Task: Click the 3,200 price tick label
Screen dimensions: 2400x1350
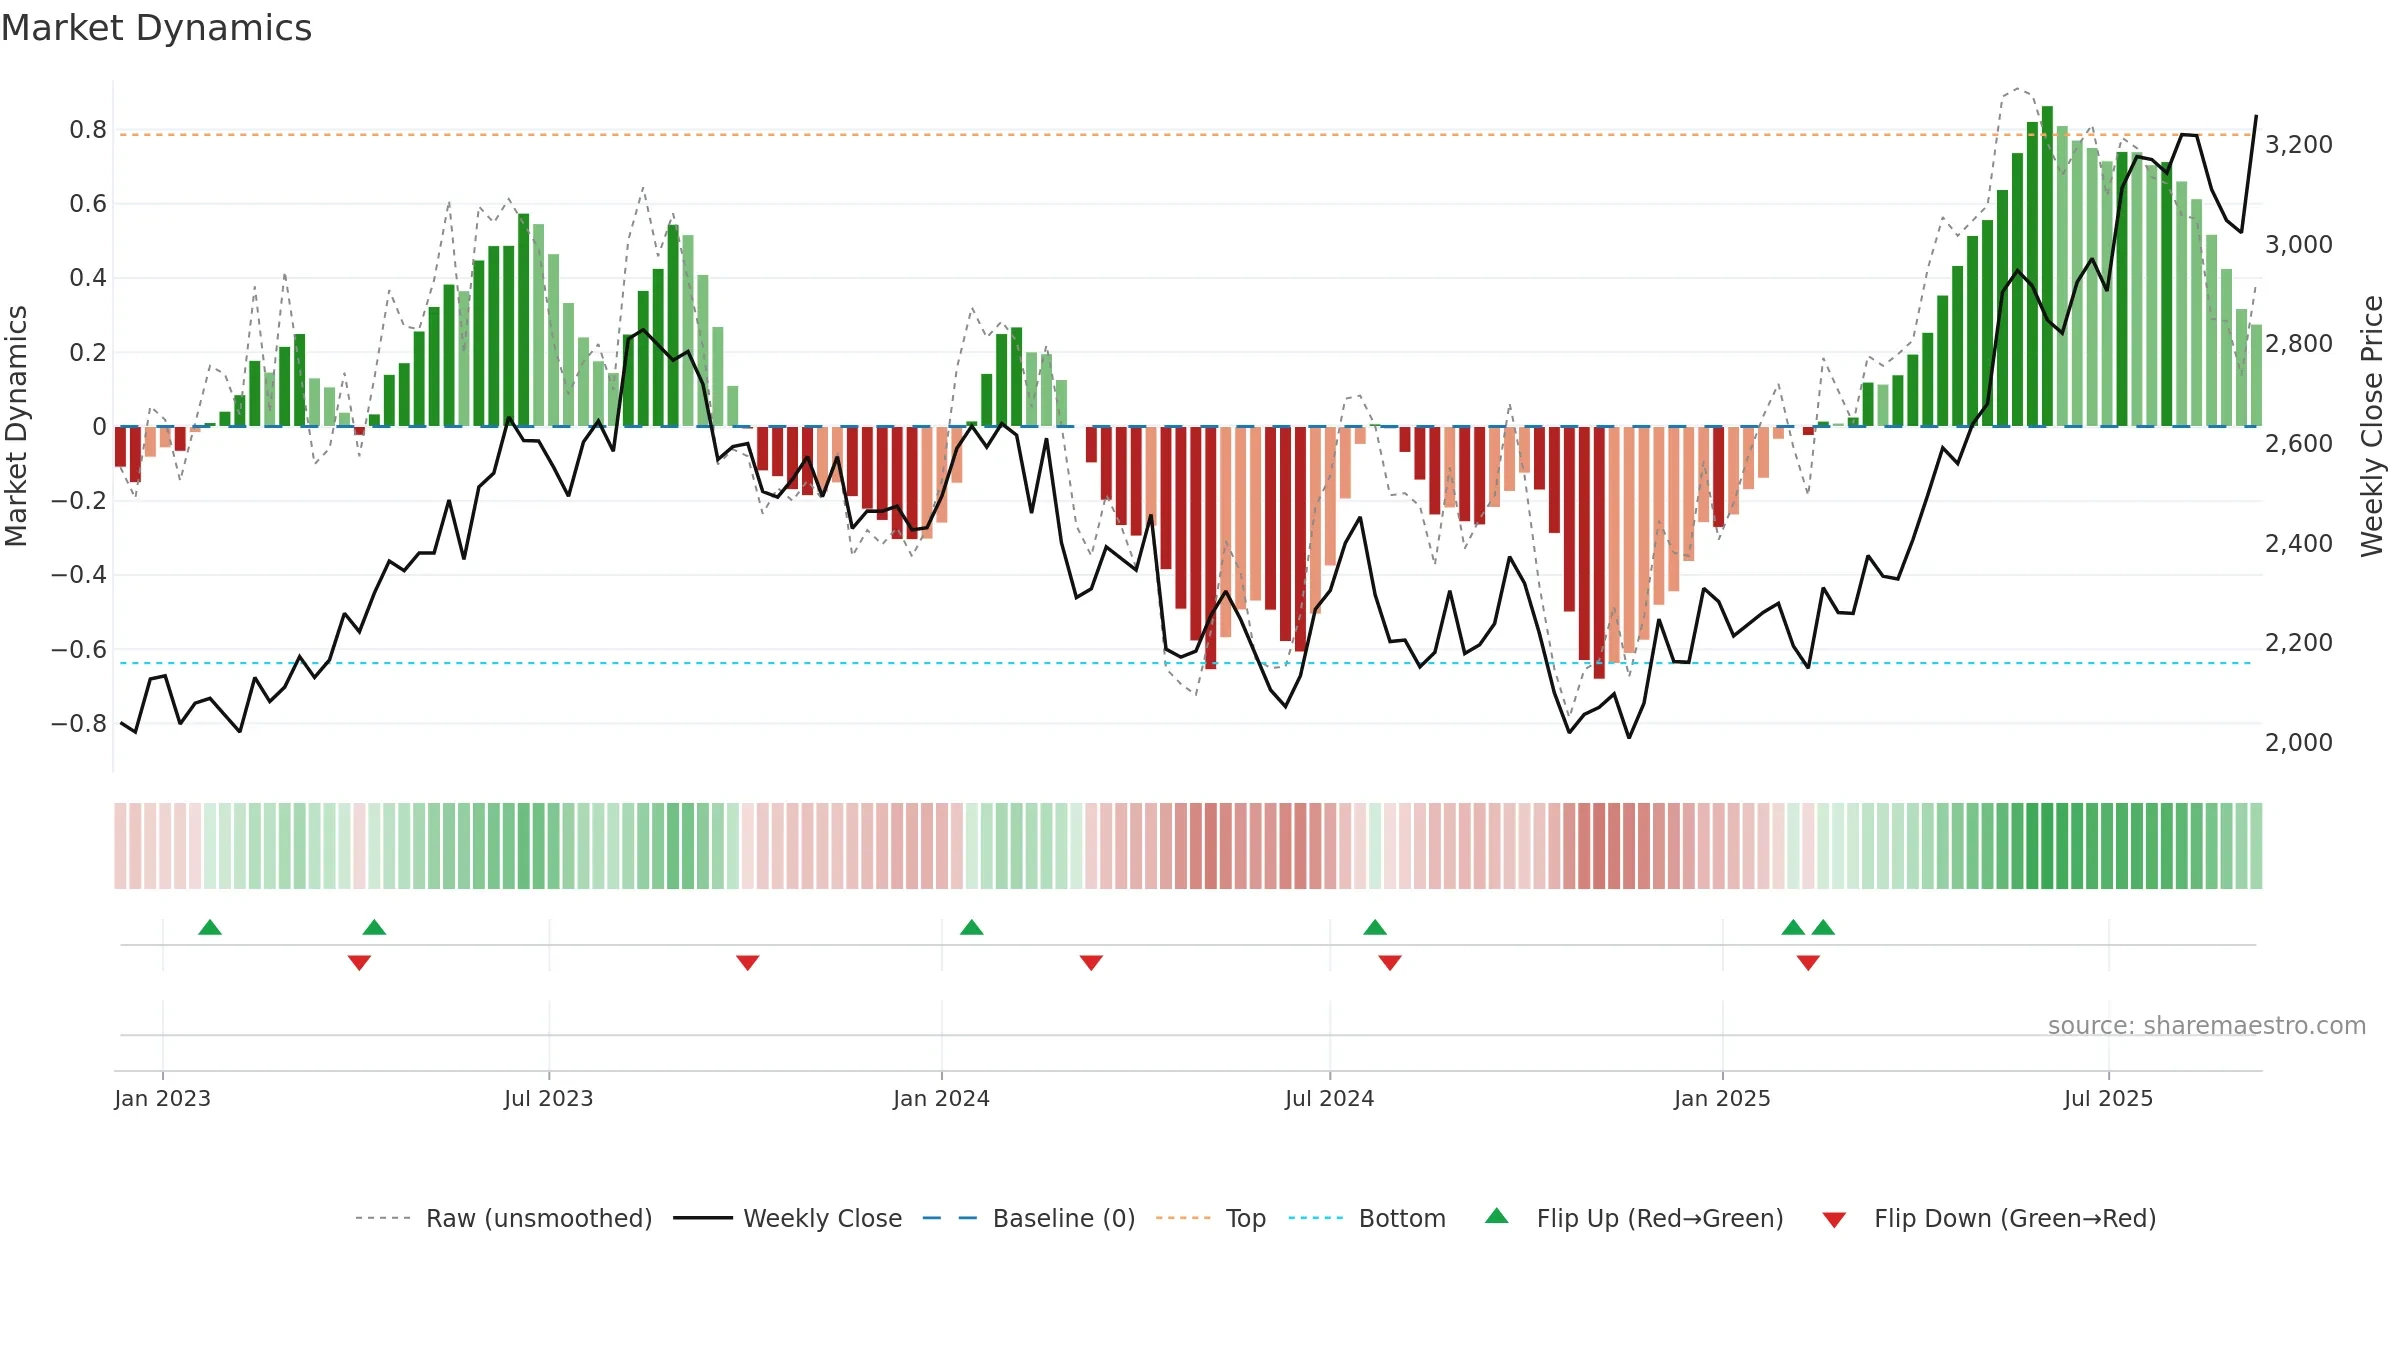Action: (x=2299, y=145)
